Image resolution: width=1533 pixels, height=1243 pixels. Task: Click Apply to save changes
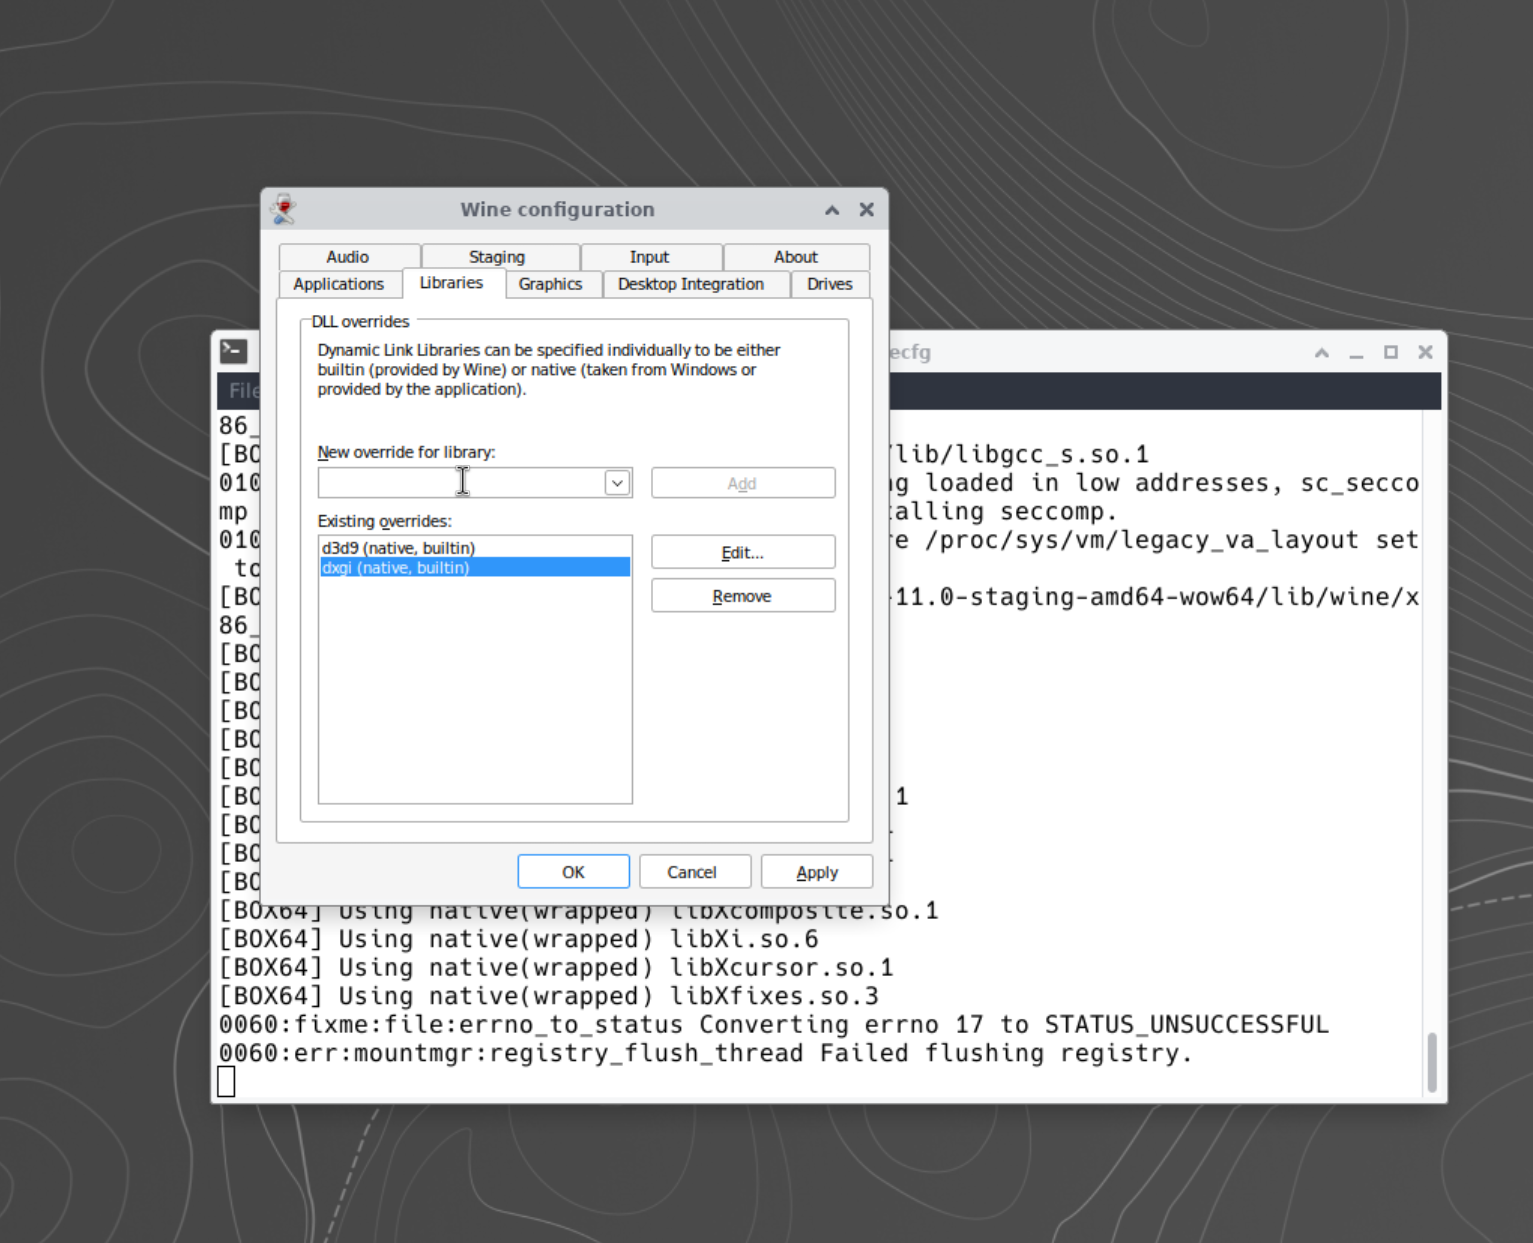click(816, 872)
